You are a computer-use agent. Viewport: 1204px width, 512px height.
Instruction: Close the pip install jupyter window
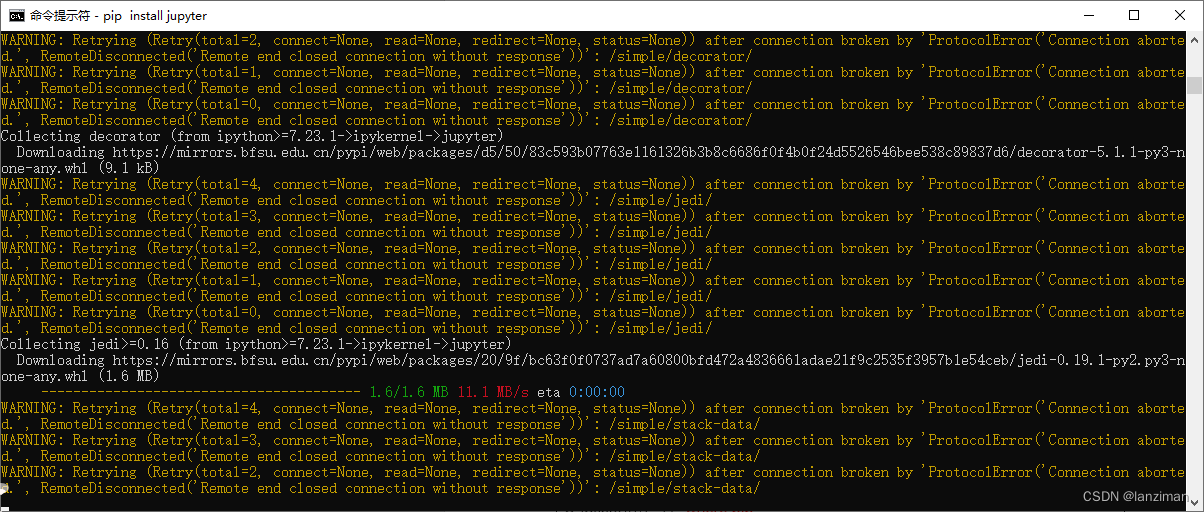point(1179,15)
